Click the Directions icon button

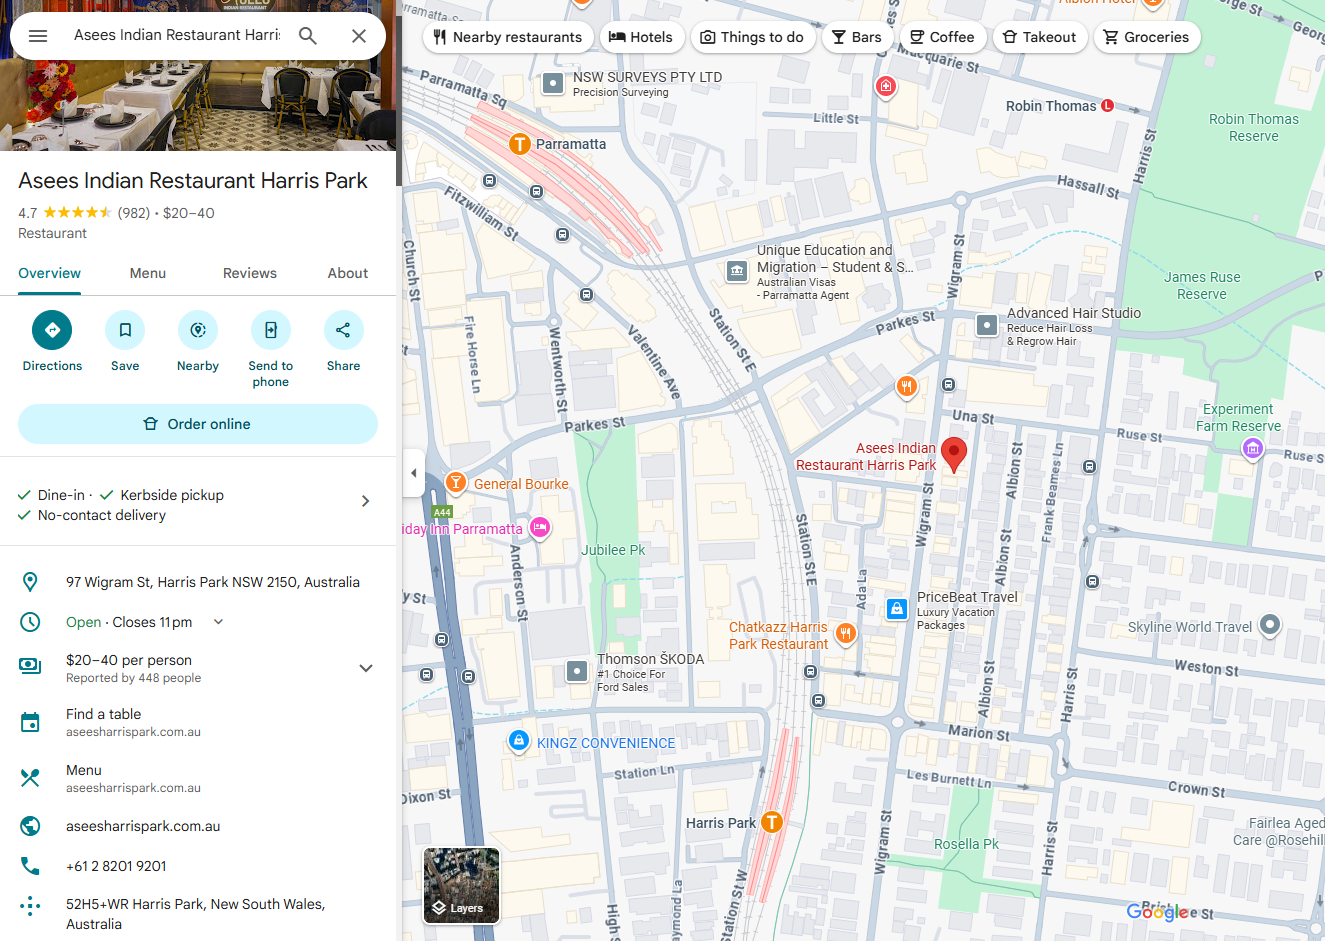click(x=52, y=330)
